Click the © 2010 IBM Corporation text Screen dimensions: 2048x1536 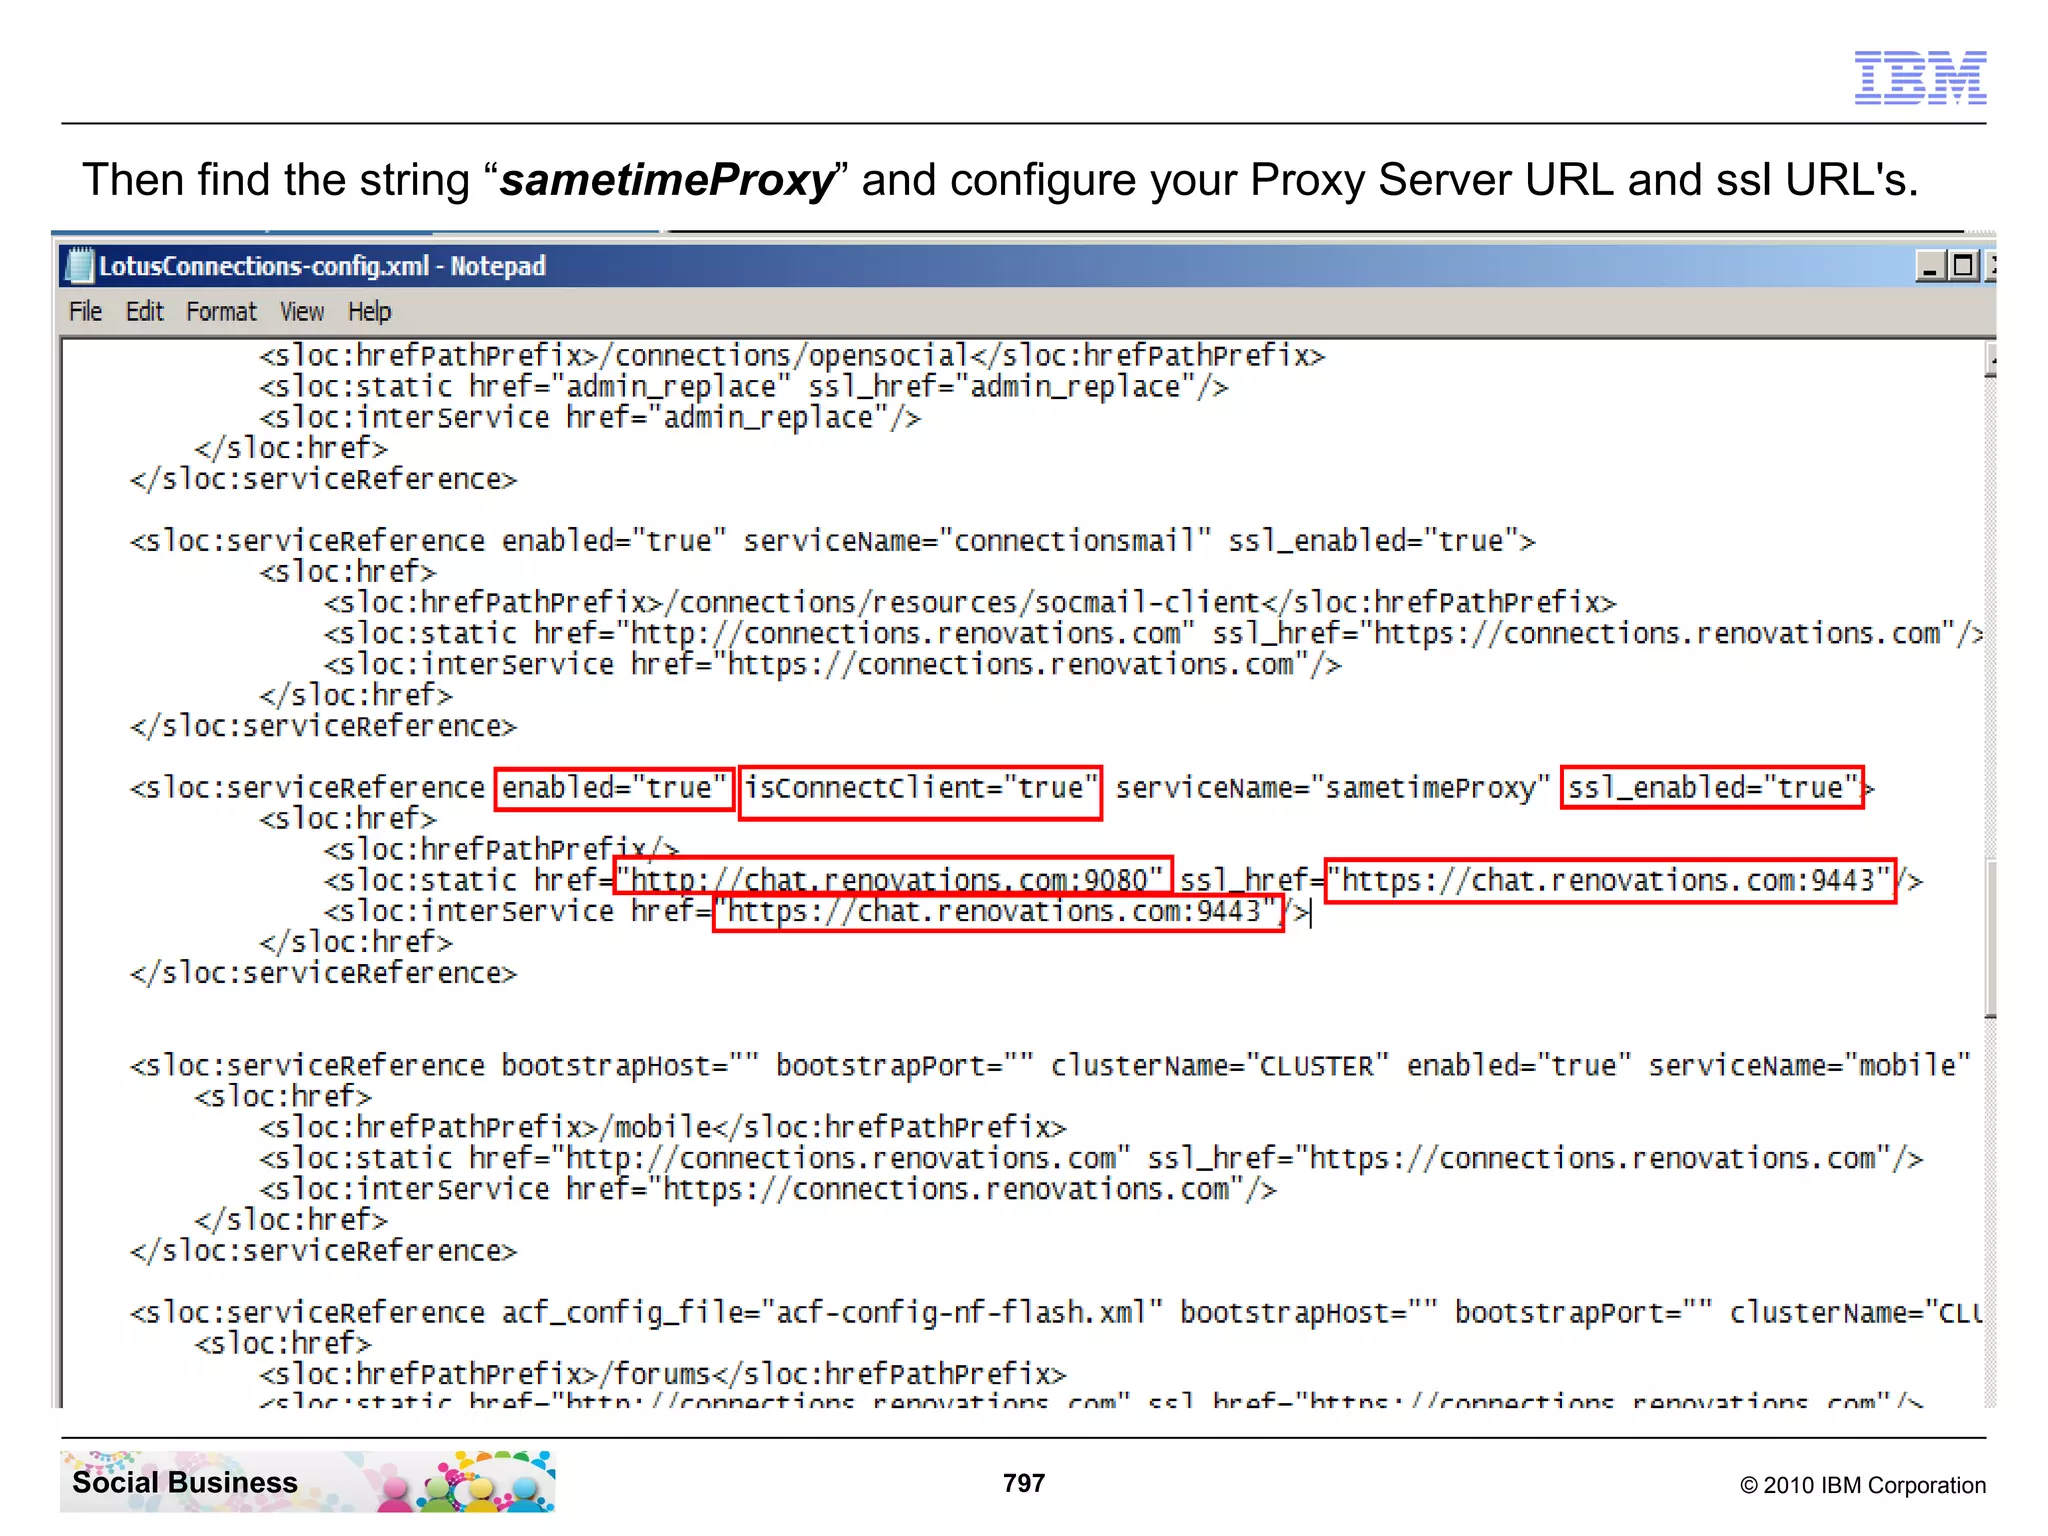tap(1863, 1485)
